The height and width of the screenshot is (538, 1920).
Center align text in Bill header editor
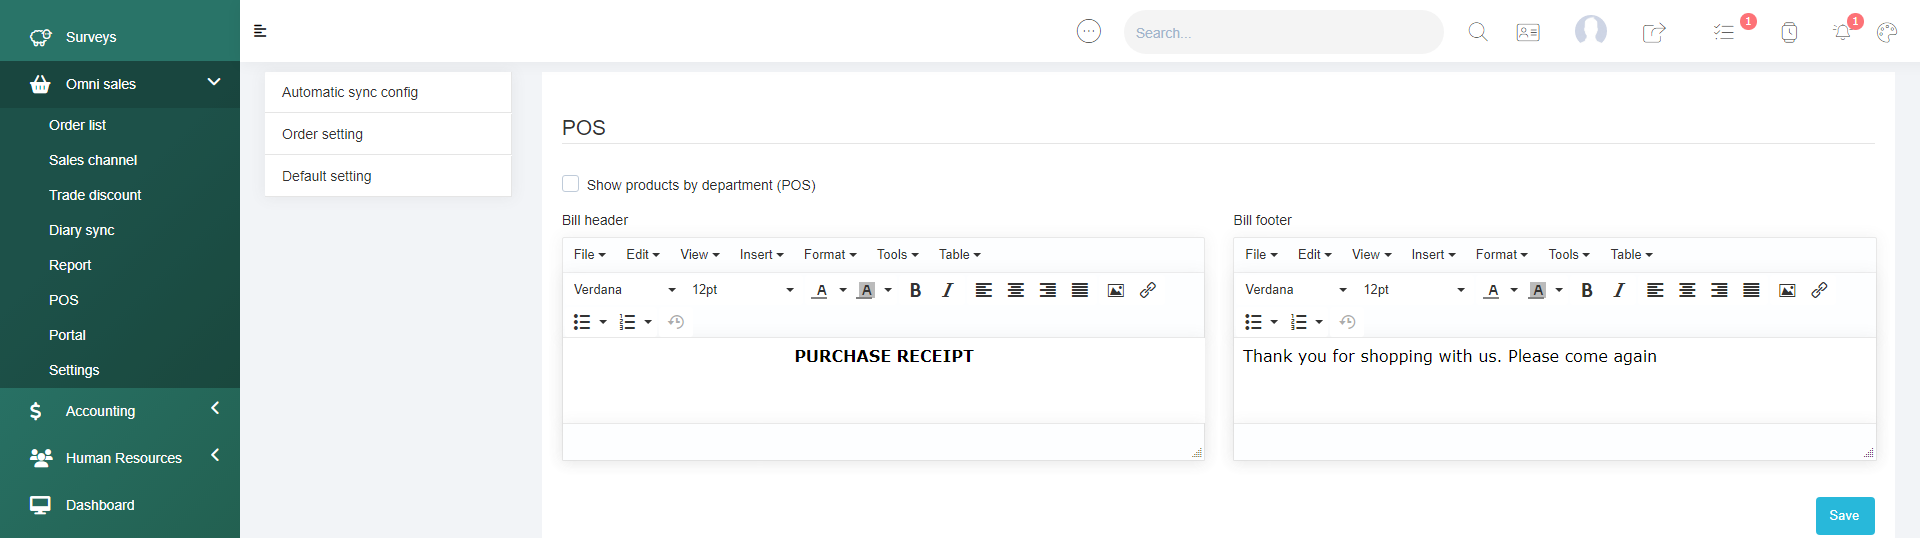pyautogui.click(x=1016, y=290)
